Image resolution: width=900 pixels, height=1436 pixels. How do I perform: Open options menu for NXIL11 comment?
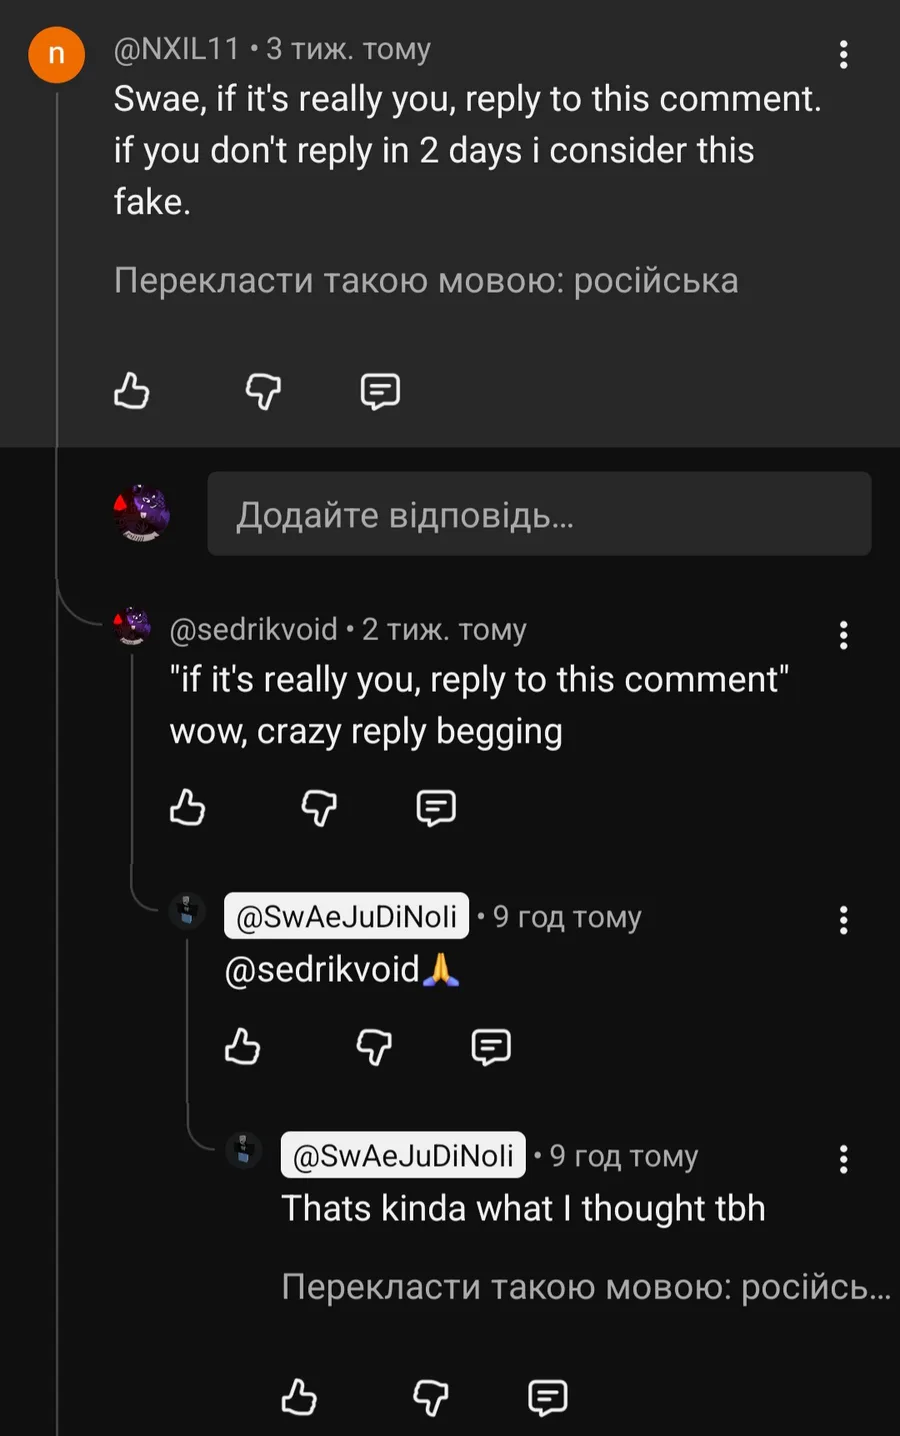pos(844,55)
